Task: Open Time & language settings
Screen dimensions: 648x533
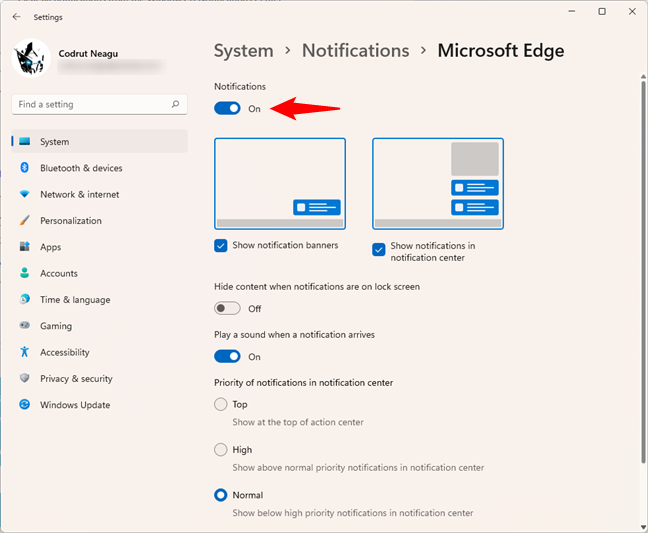Action: click(x=100, y=300)
